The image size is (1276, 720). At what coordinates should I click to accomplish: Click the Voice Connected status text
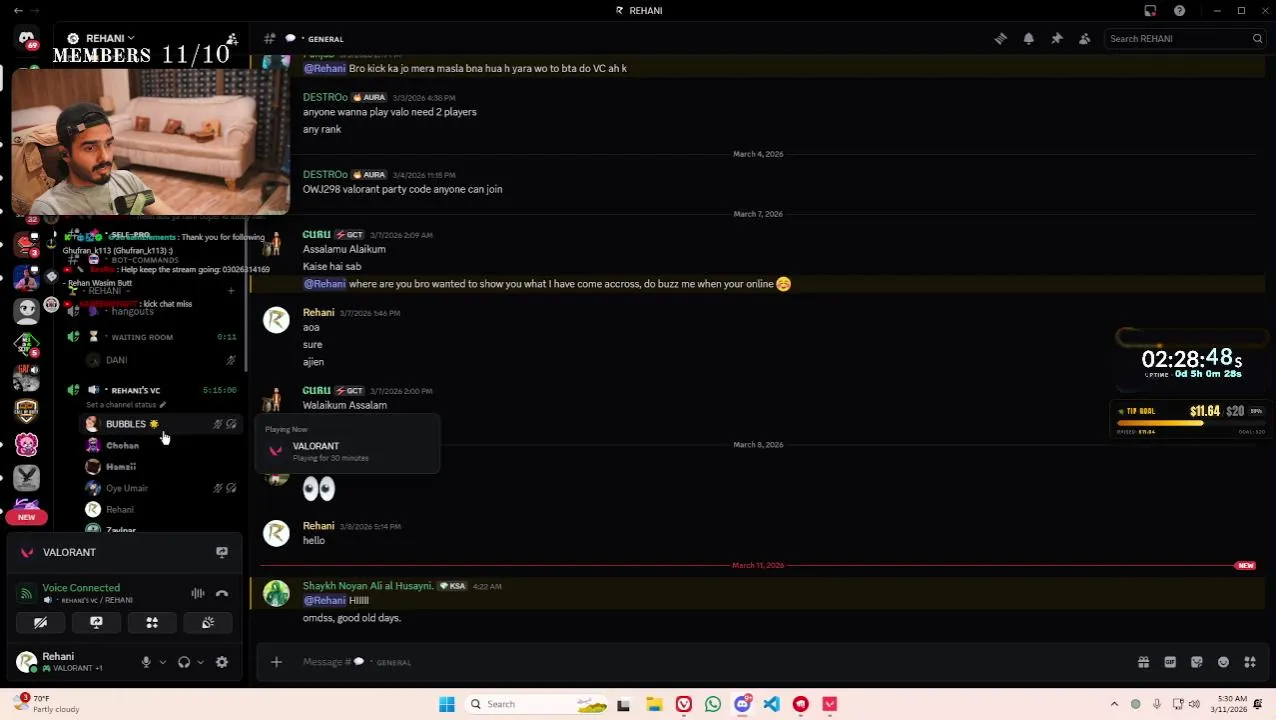pos(81,588)
